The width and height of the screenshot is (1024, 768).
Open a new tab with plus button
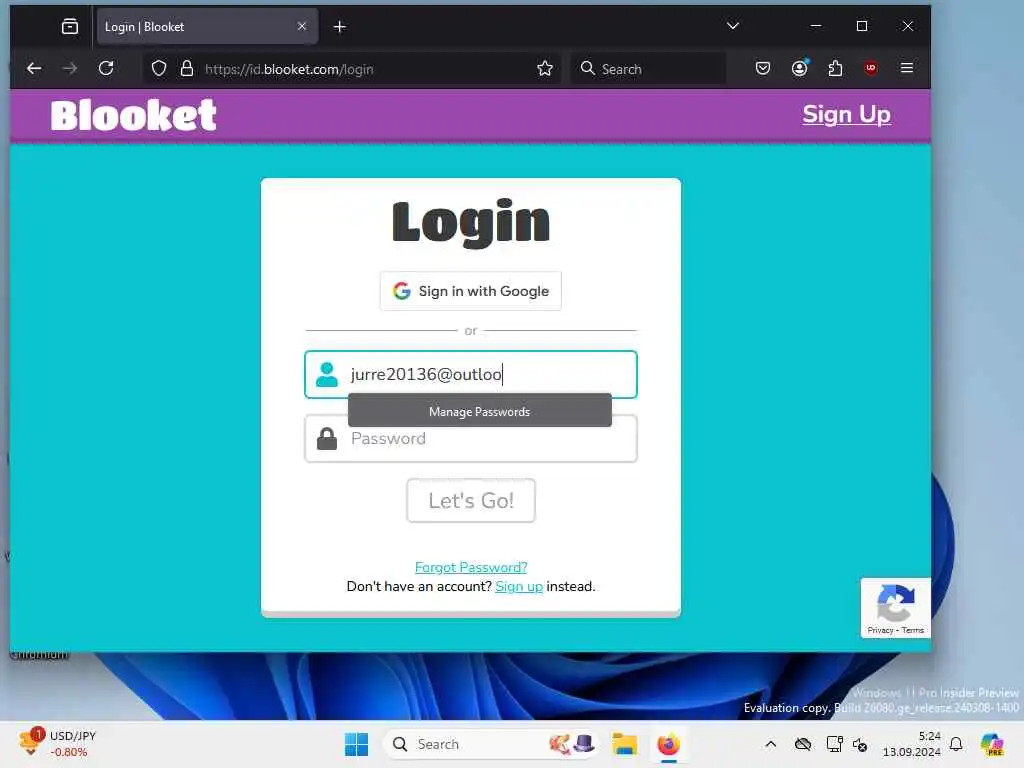(340, 27)
